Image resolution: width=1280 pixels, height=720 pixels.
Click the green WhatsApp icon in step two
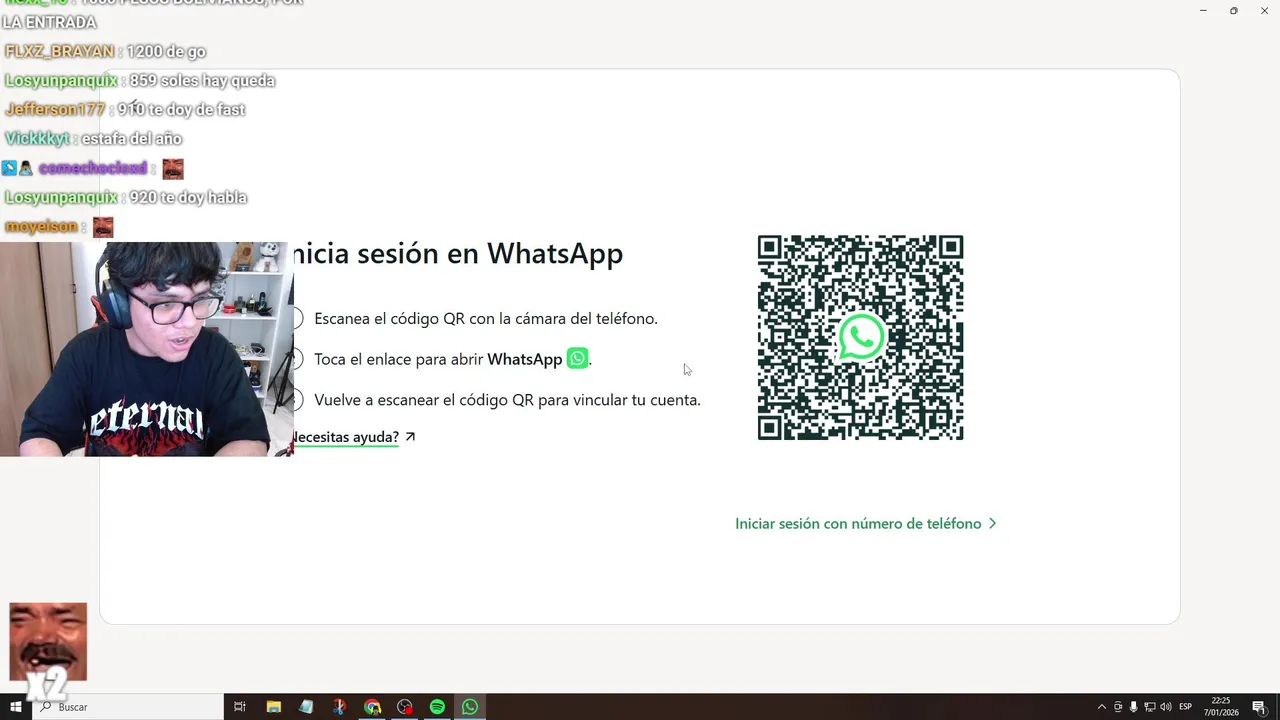(577, 358)
